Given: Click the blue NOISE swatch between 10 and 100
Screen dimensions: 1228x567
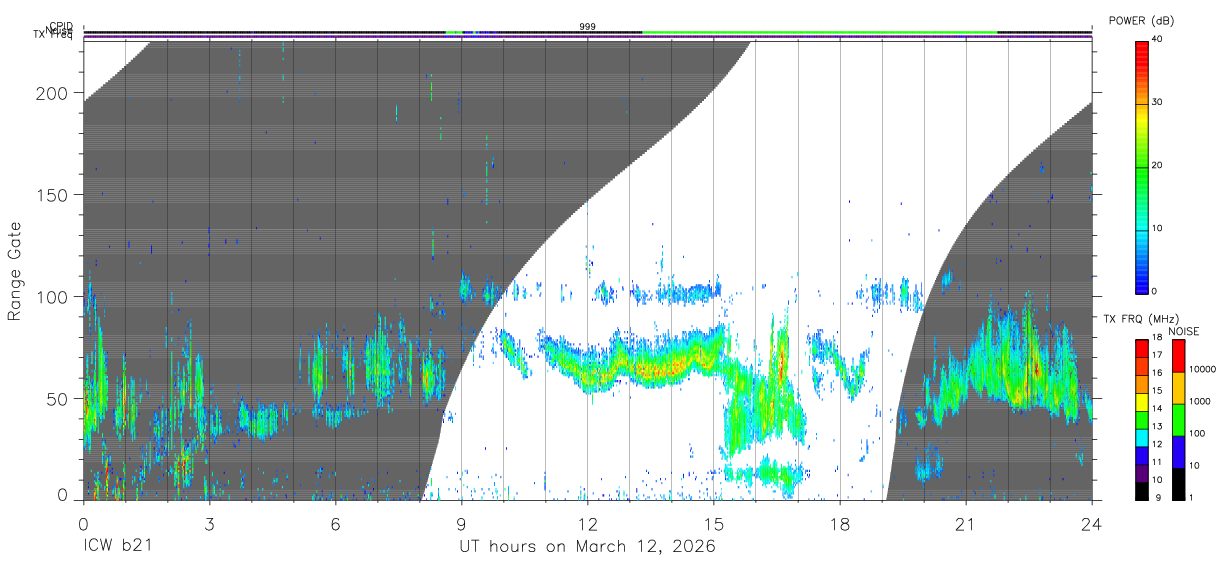Looking at the screenshot, I should point(1178,452).
